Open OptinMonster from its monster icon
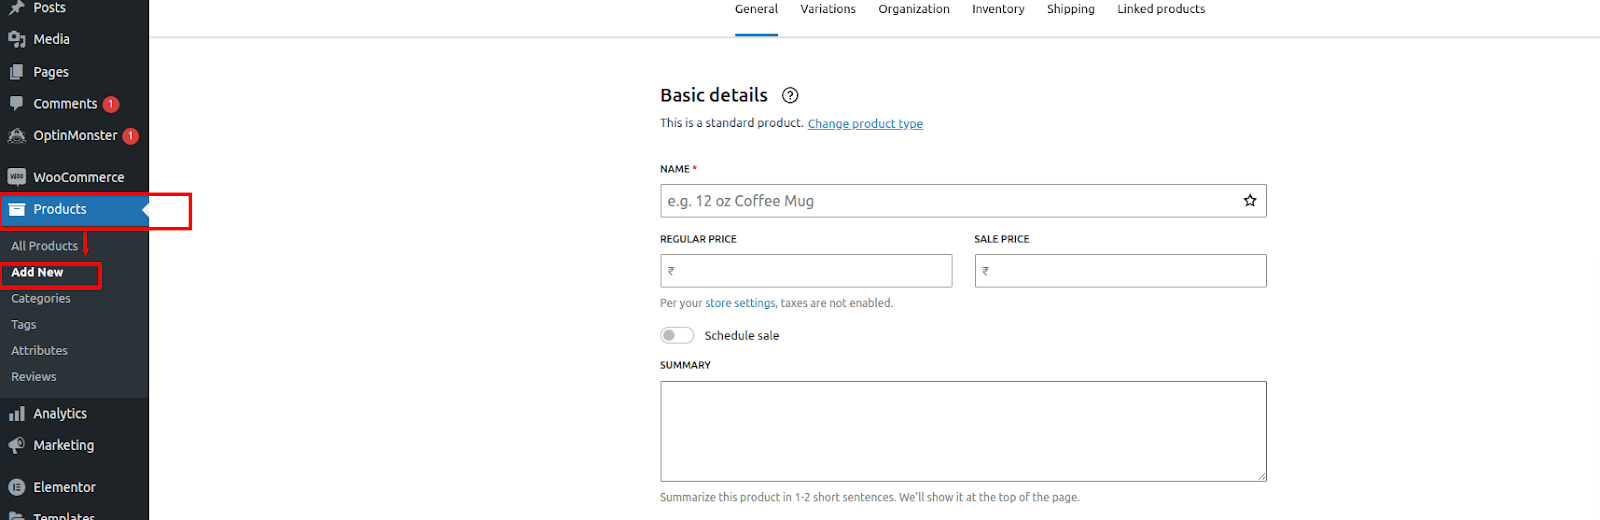 click(x=17, y=136)
